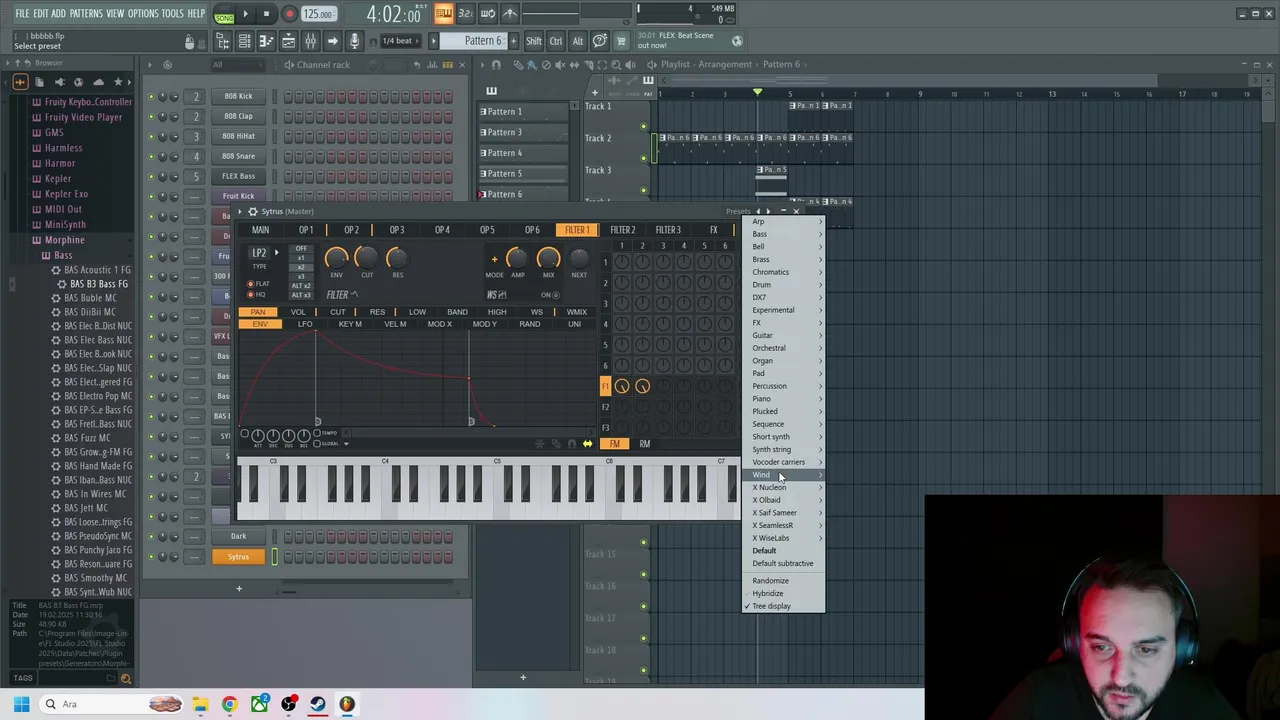Expand the Bass preset submenu

pyautogui.click(x=785, y=234)
